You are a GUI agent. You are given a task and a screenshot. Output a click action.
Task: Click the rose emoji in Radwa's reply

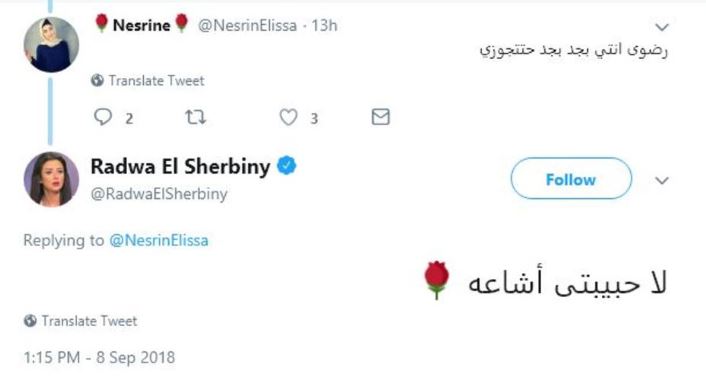pyautogui.click(x=436, y=280)
